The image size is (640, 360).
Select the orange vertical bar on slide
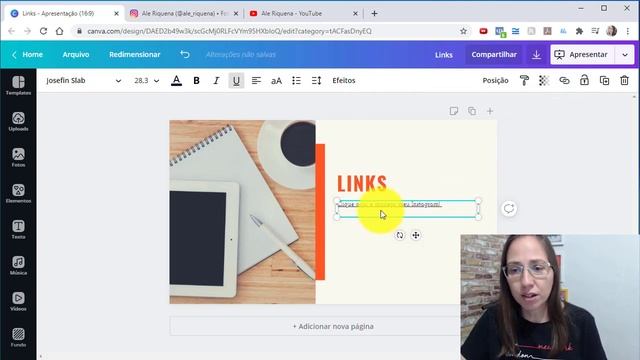click(x=320, y=212)
